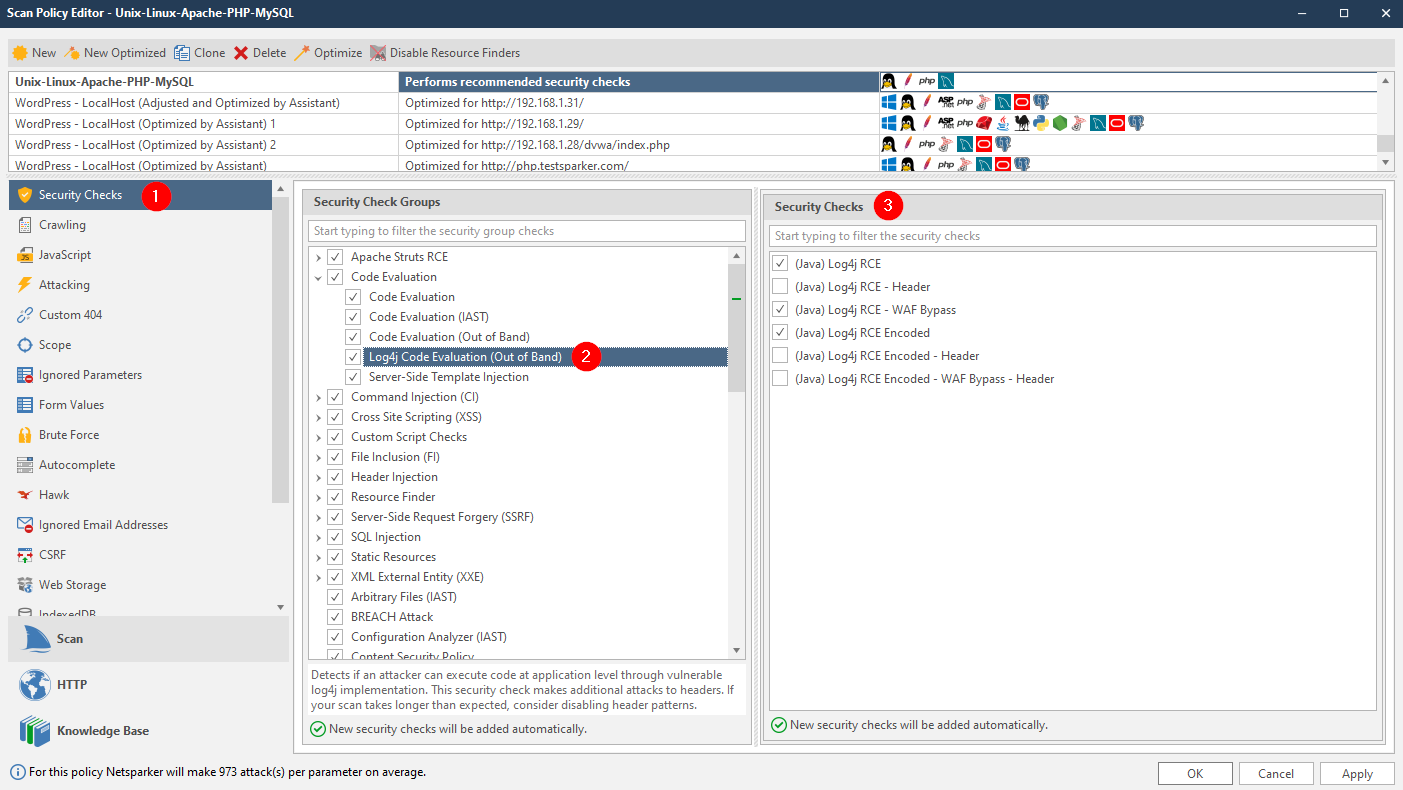
Task: Open the JavaScript settings icon
Action: point(25,255)
